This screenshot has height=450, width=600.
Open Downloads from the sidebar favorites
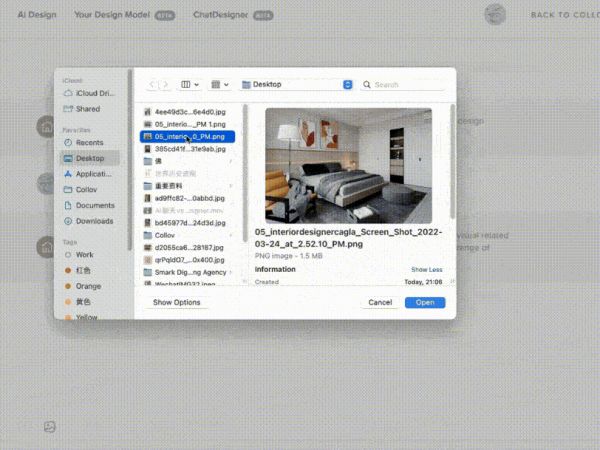click(94, 221)
